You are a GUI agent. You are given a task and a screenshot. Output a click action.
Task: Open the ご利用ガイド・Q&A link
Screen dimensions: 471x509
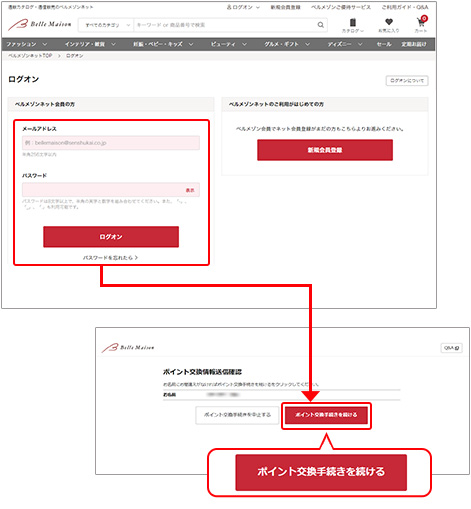(x=405, y=7)
